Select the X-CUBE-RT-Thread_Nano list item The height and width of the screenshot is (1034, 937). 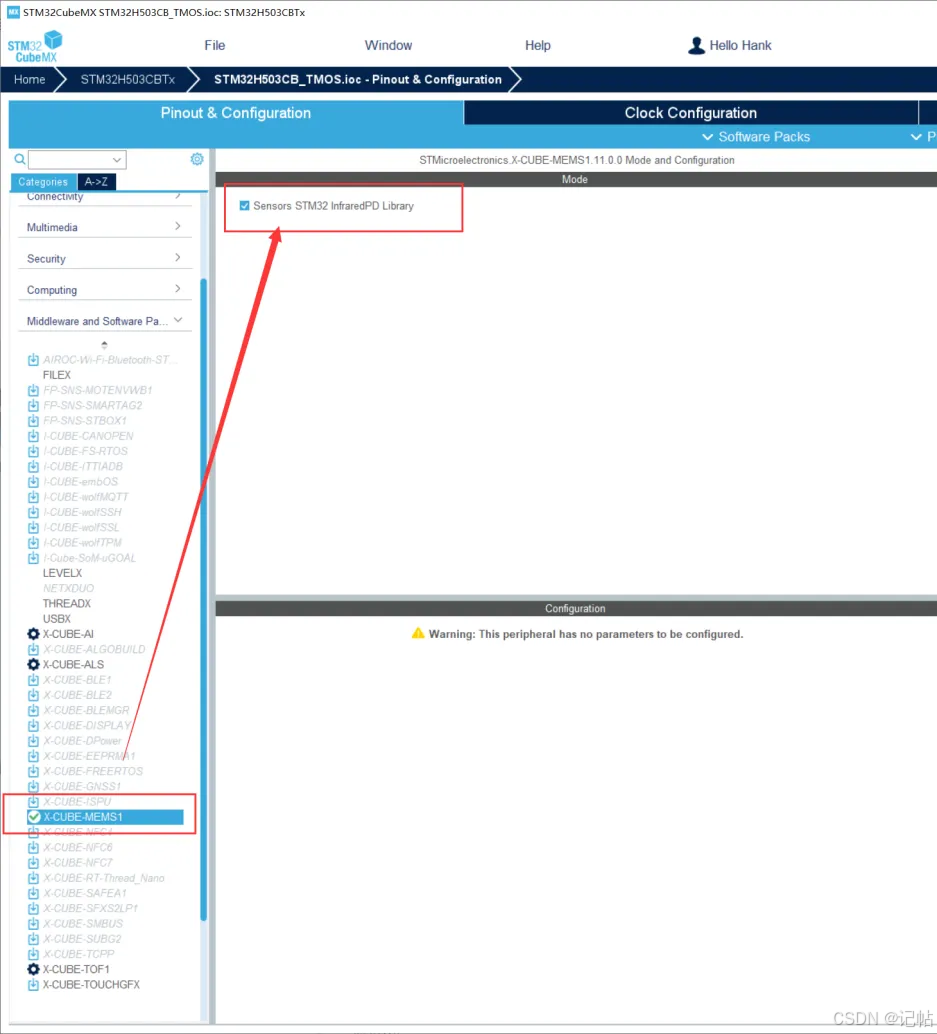pyautogui.click(x=104, y=878)
